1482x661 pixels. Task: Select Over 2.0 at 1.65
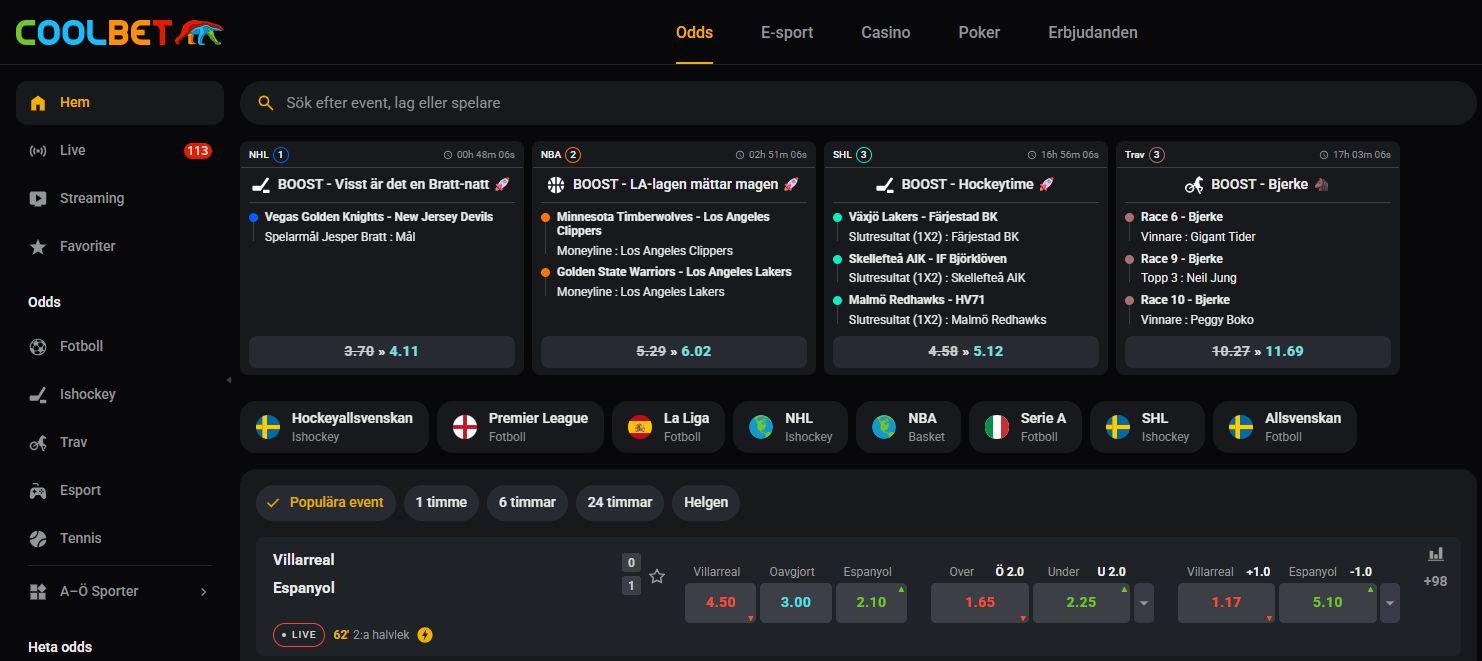[980, 602]
